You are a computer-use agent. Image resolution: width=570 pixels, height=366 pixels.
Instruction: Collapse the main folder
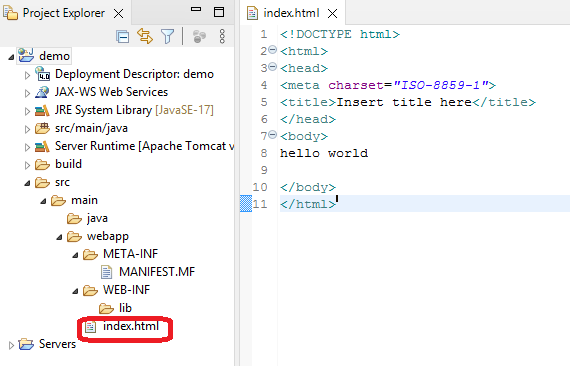tap(43, 201)
